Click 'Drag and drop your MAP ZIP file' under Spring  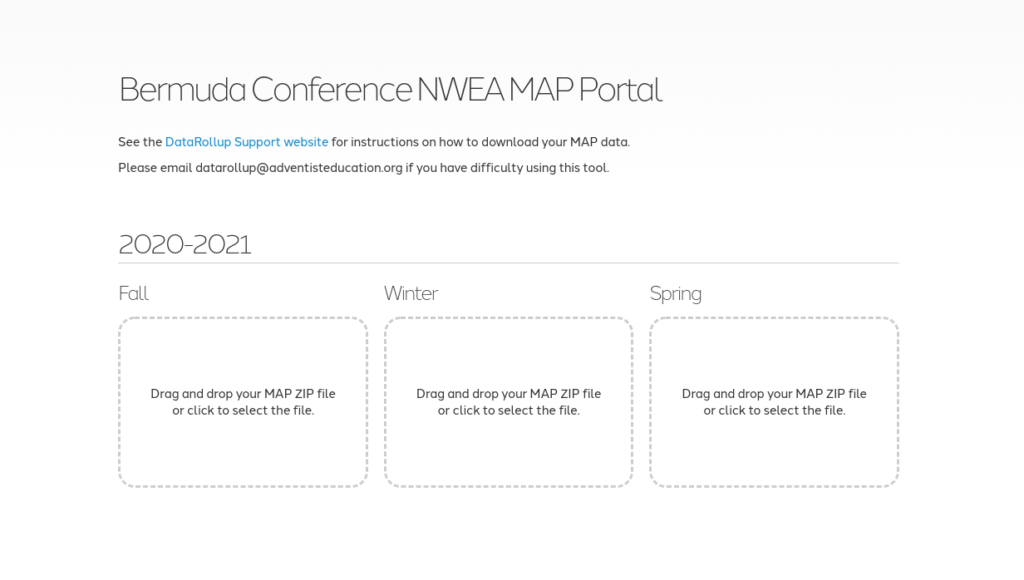coord(774,394)
